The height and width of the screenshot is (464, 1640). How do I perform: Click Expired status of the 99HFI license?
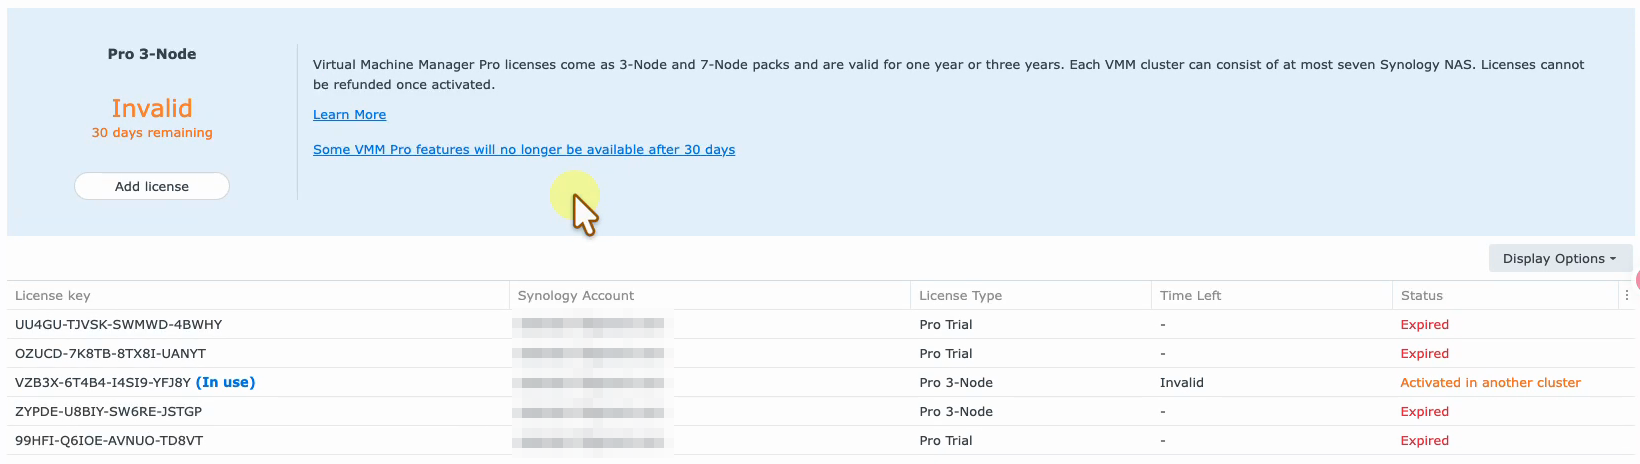(x=1424, y=441)
